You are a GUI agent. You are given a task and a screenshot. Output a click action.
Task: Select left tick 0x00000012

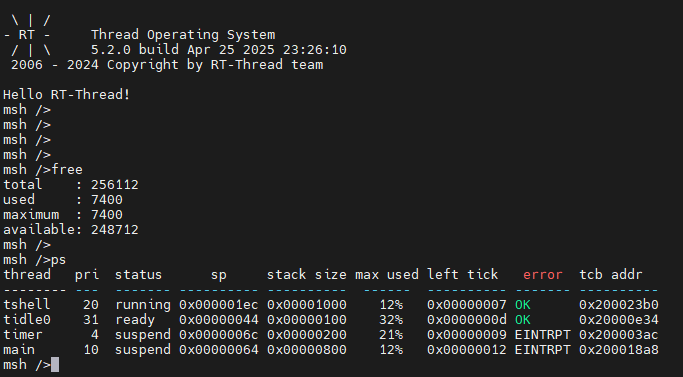tap(467, 350)
